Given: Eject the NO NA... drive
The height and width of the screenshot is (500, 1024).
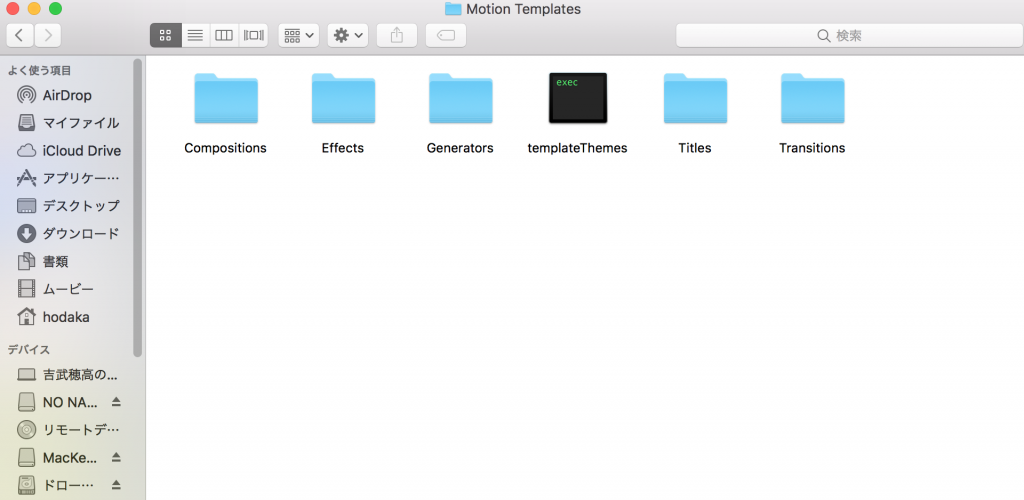Looking at the screenshot, I should click(116, 402).
